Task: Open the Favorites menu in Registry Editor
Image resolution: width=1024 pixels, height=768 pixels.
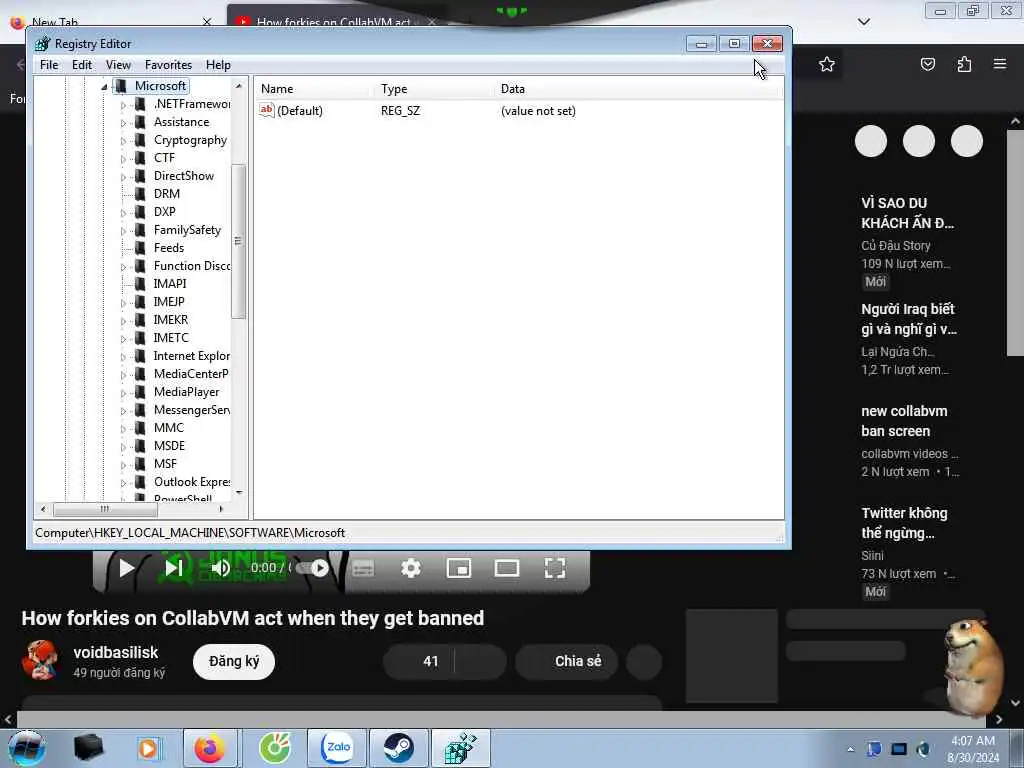Action: [x=168, y=65]
